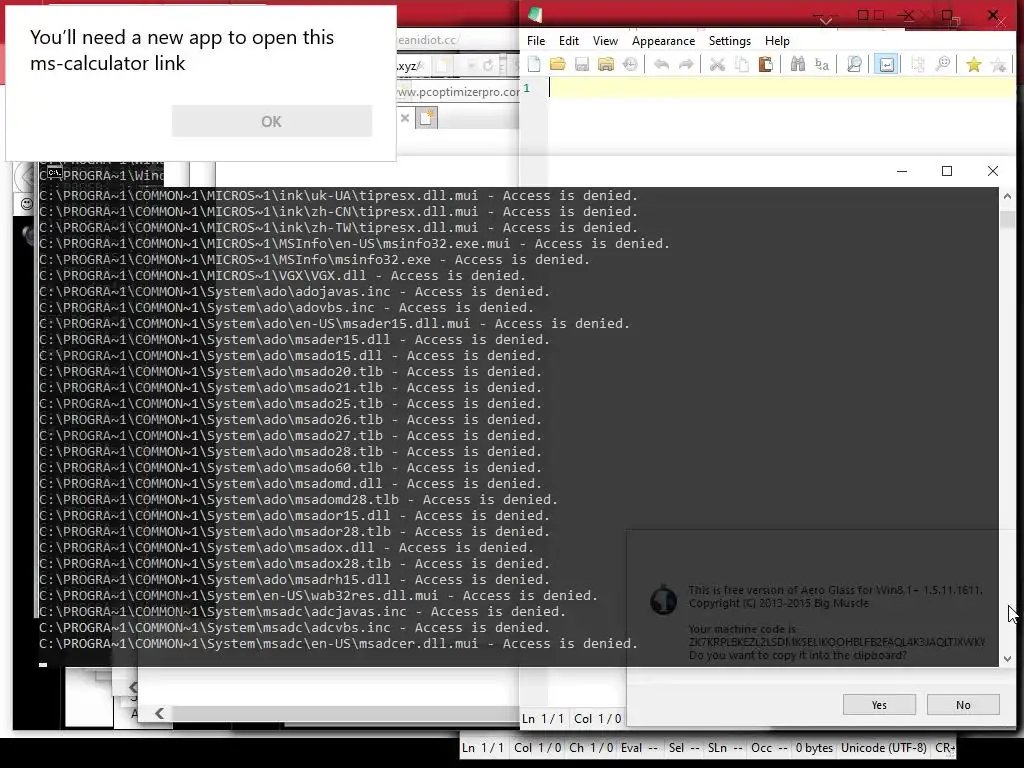This screenshot has height=768, width=1024.
Task: Click the bottom horizontal scrollbar left arrow
Action: point(159,713)
